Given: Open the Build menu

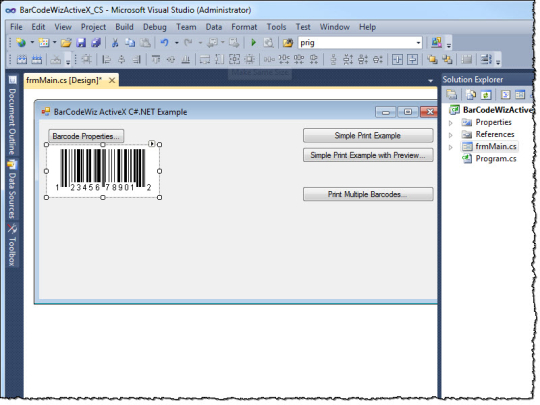Looking at the screenshot, I should click(x=124, y=27).
